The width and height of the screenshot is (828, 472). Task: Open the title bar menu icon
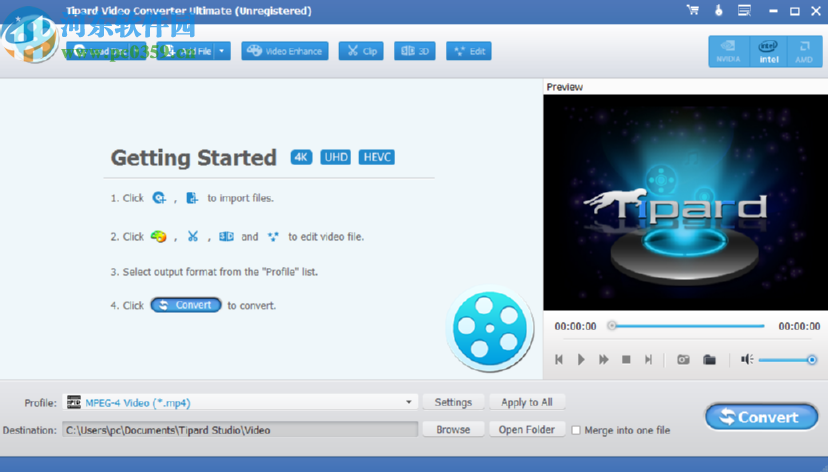click(x=745, y=10)
